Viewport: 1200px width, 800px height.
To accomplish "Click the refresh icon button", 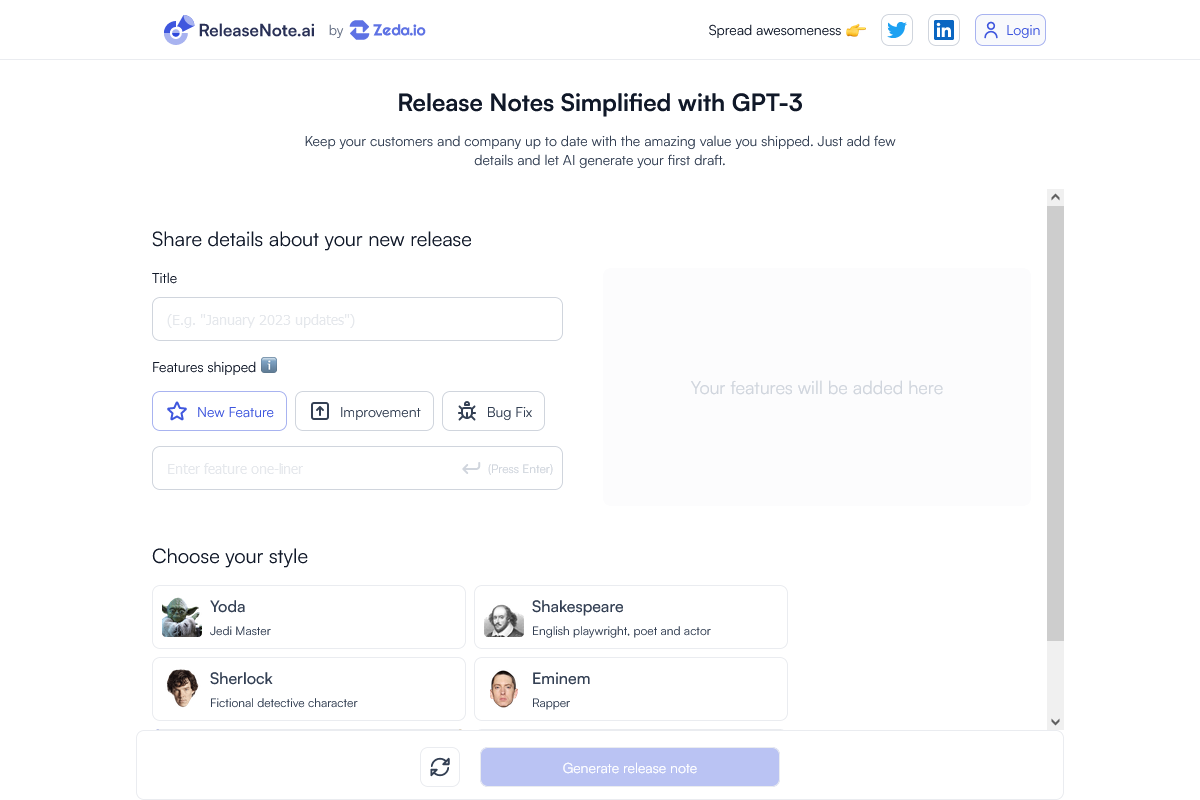I will [x=440, y=767].
